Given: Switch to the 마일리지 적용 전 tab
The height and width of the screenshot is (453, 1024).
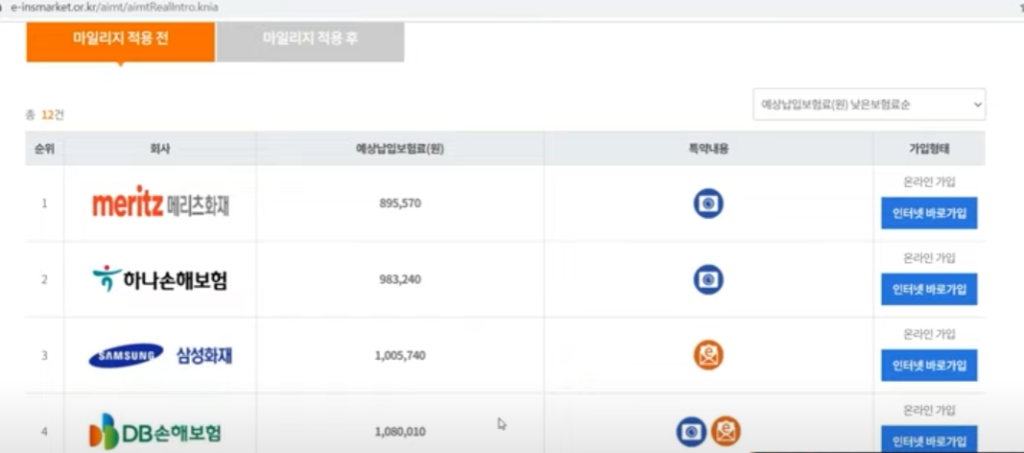Looking at the screenshot, I should tap(120, 40).
